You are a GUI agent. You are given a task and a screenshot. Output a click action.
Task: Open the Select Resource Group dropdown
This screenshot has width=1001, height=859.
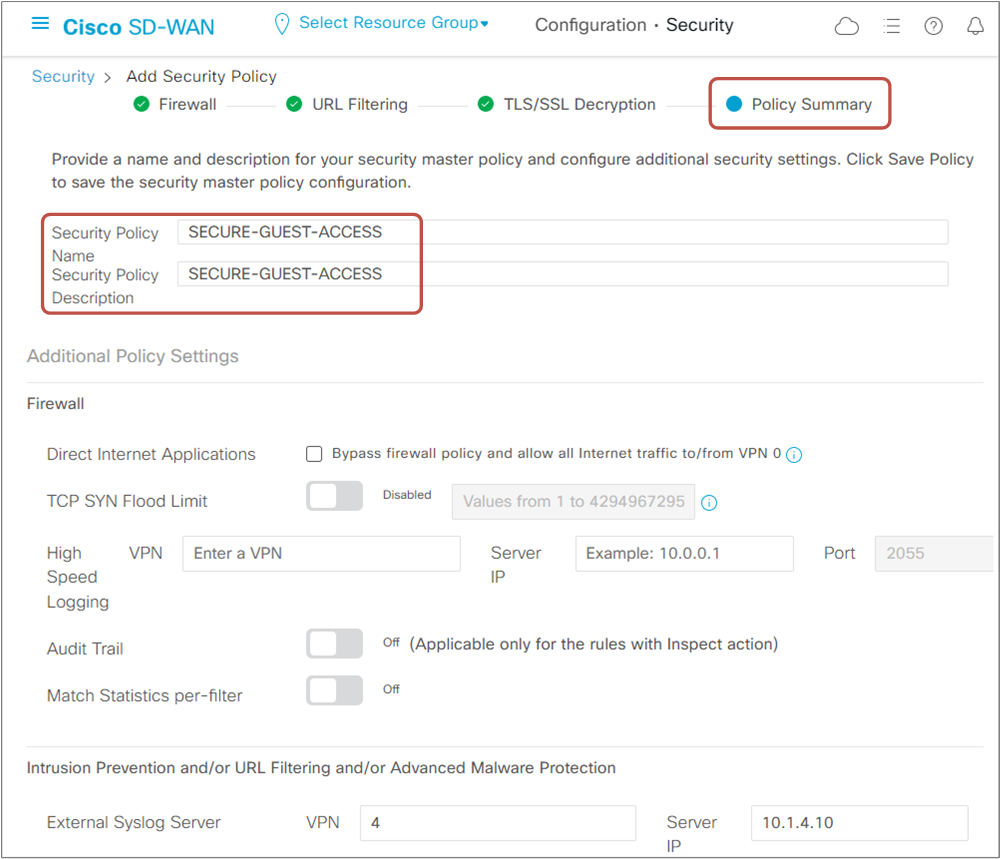pos(393,22)
